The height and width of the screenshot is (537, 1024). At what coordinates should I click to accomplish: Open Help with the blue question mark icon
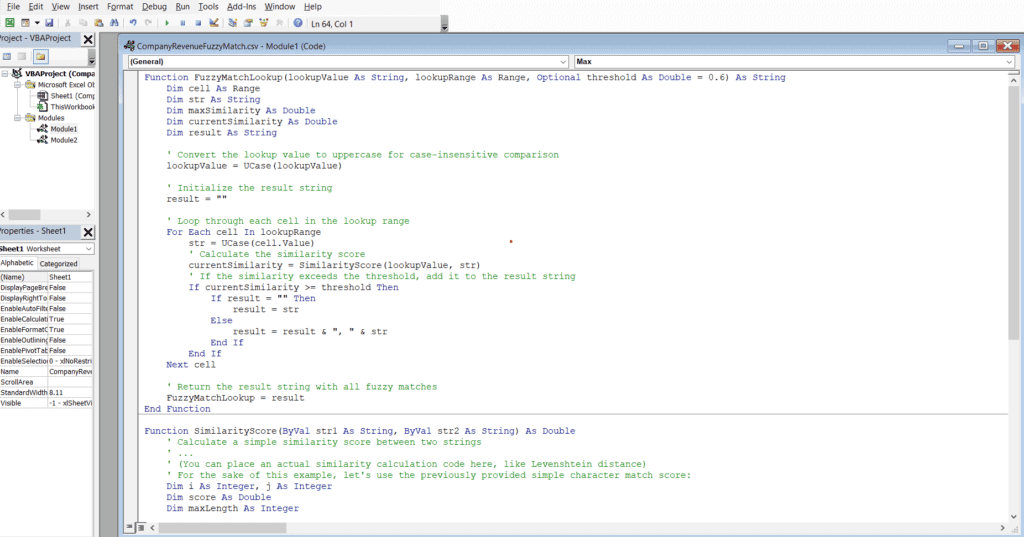tap(298, 23)
